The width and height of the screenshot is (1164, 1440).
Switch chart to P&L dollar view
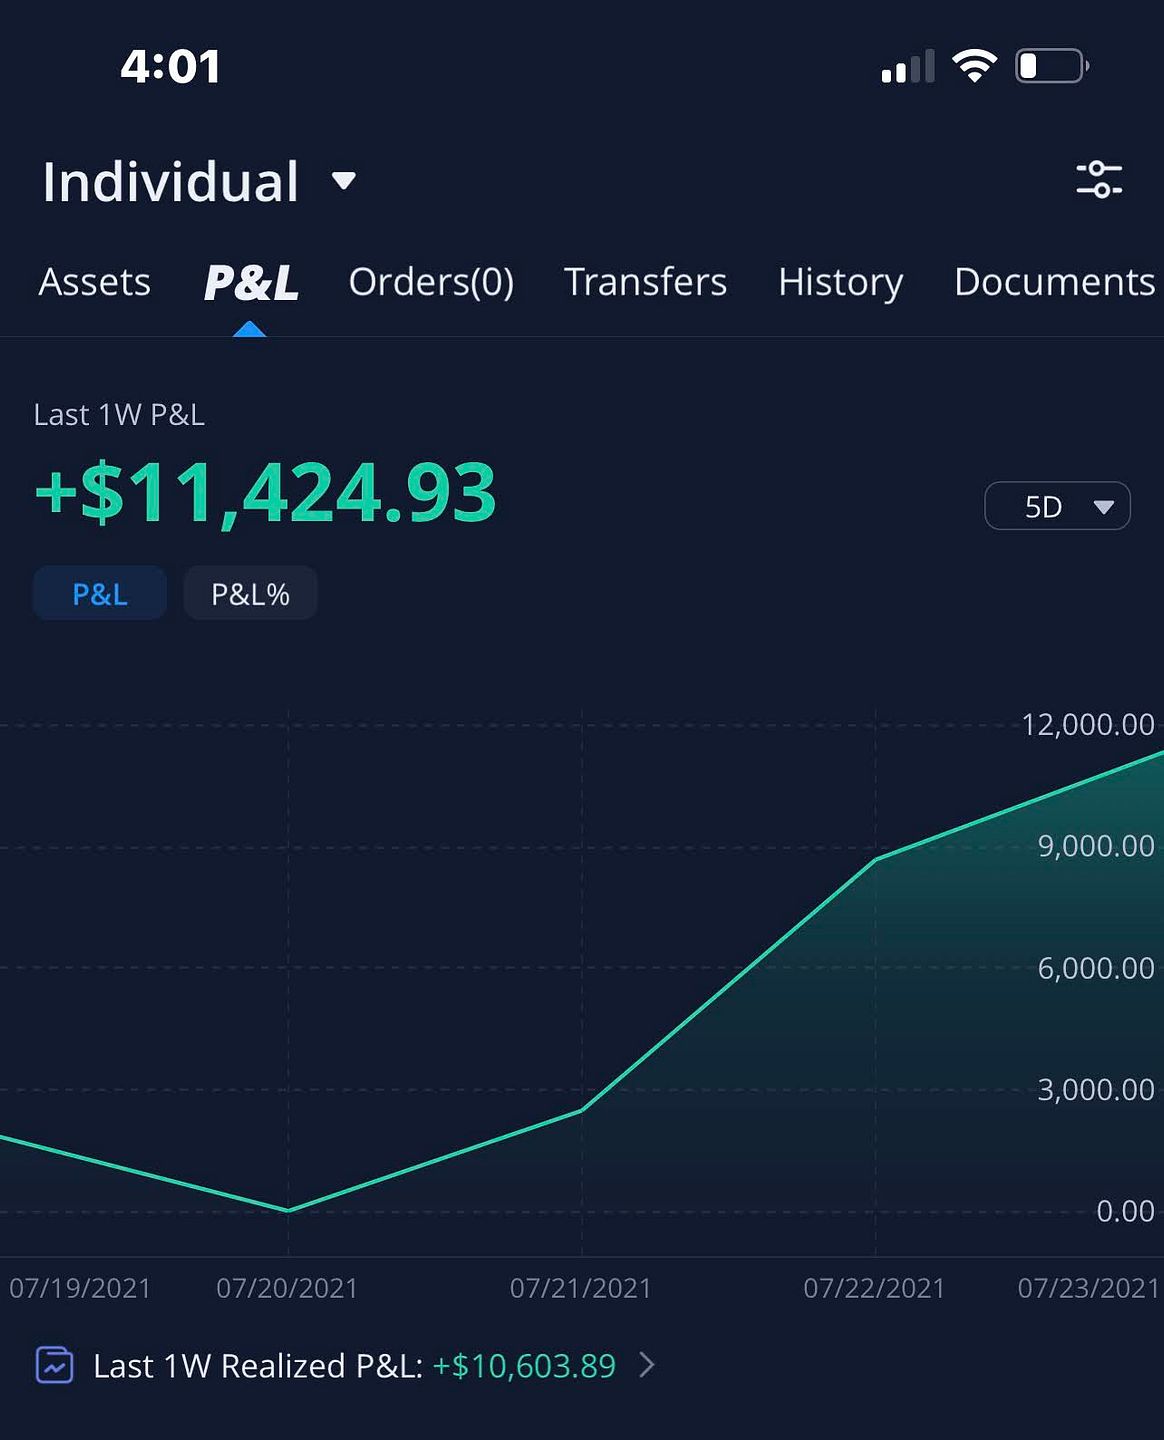pos(100,594)
